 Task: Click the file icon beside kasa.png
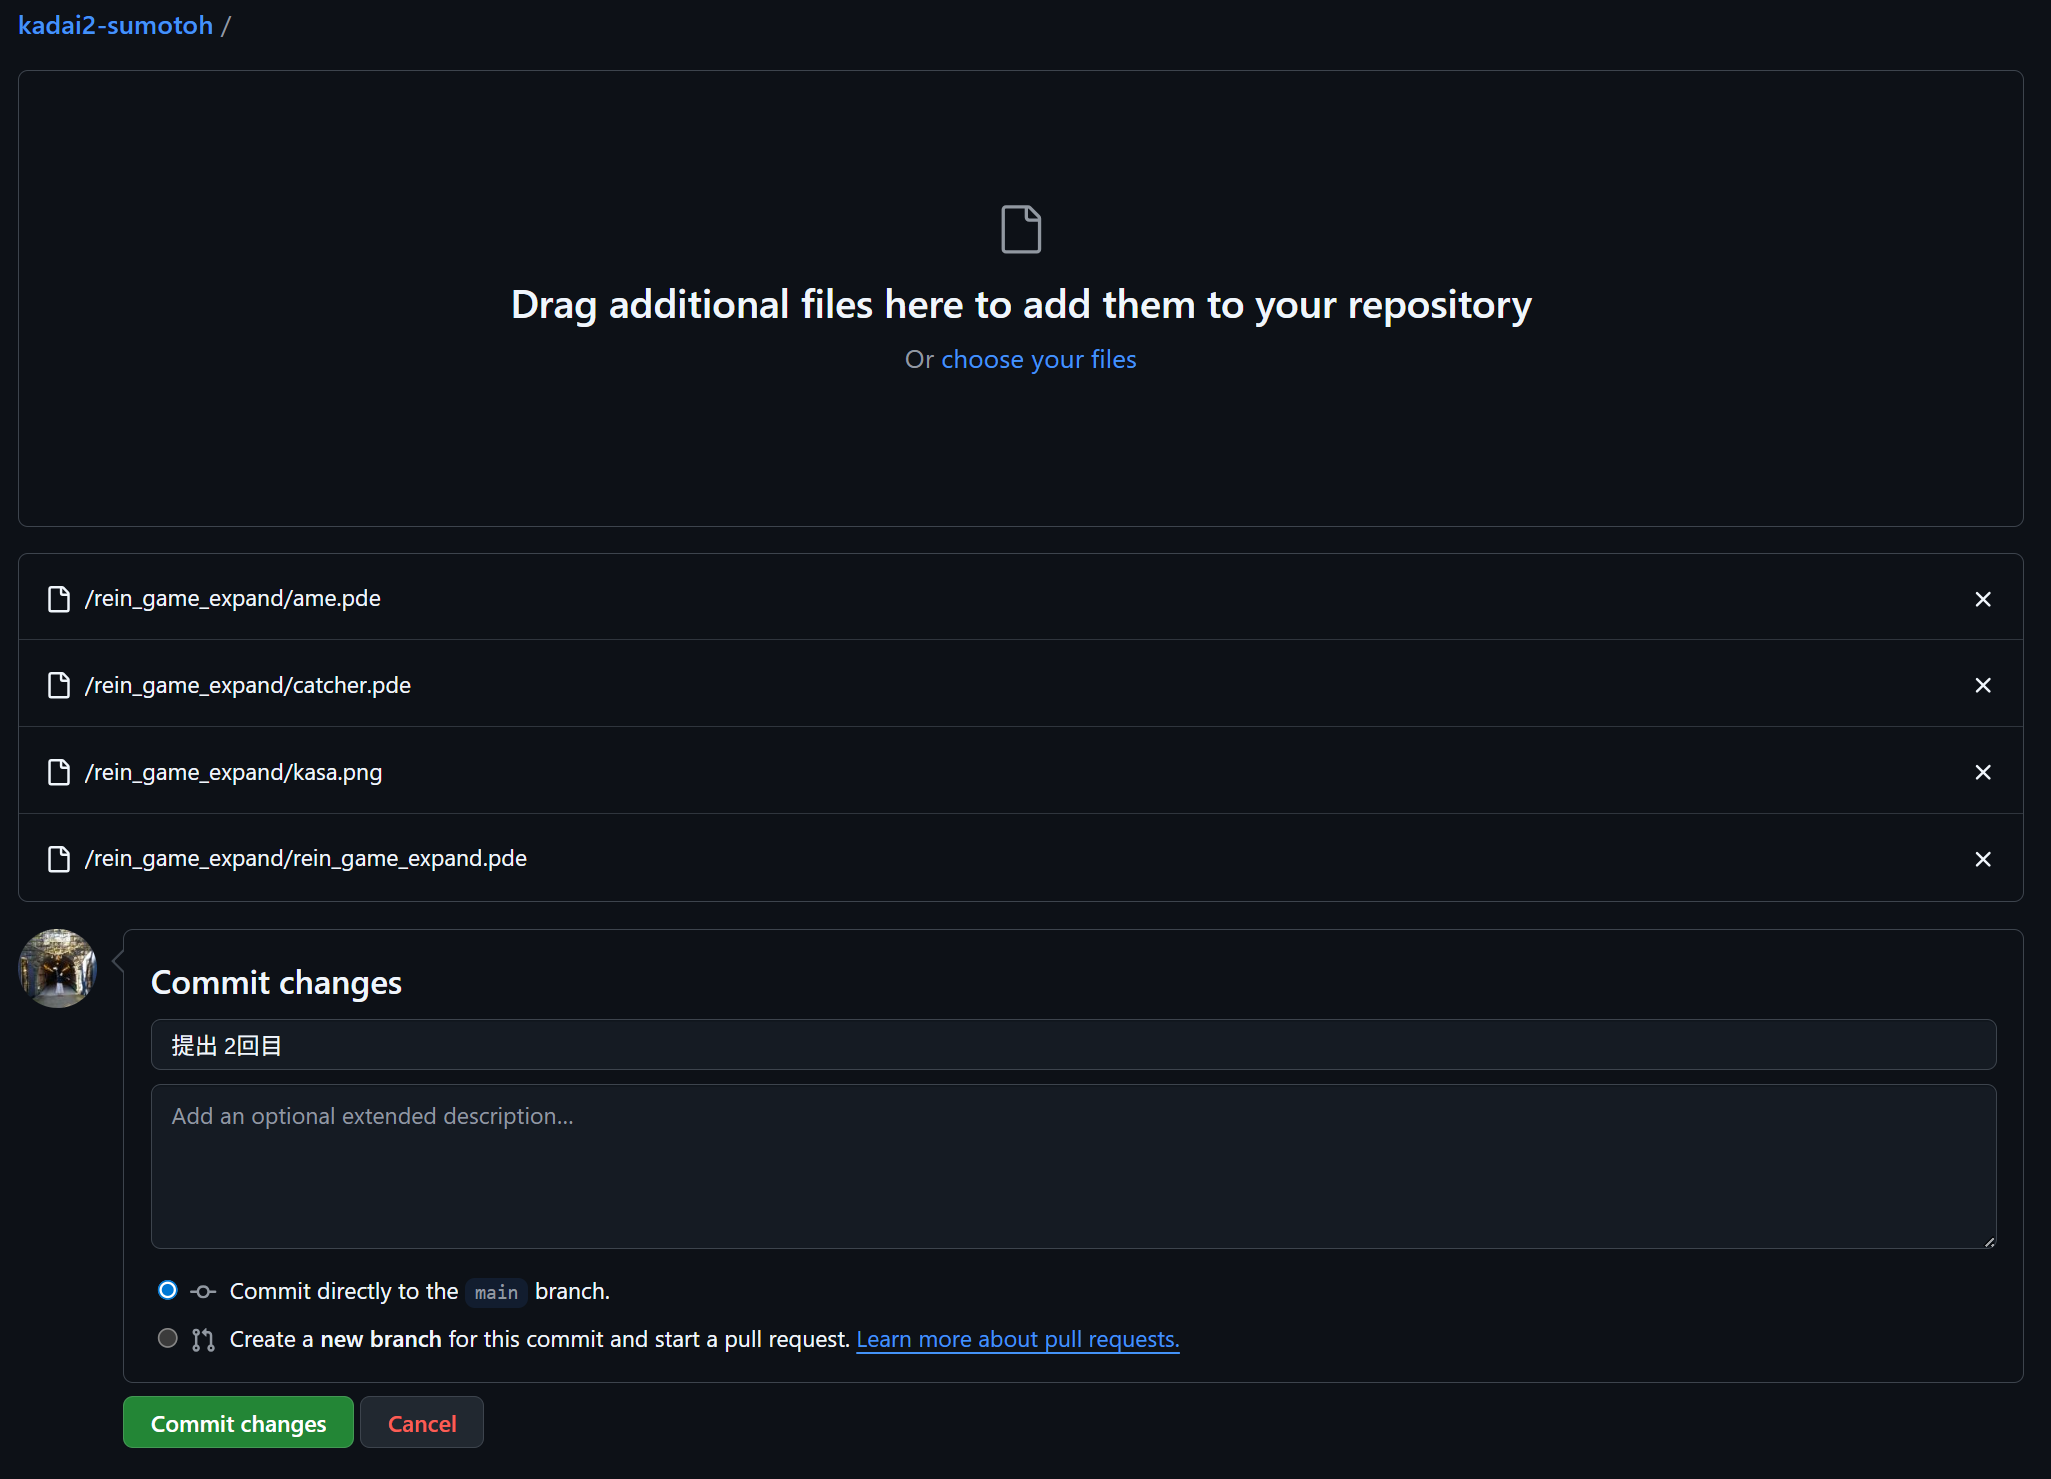point(59,772)
